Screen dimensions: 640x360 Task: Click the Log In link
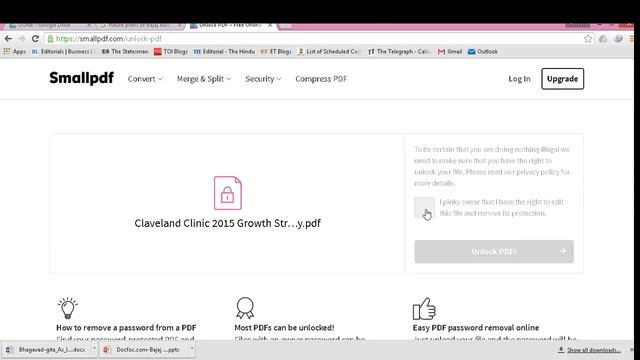point(519,79)
